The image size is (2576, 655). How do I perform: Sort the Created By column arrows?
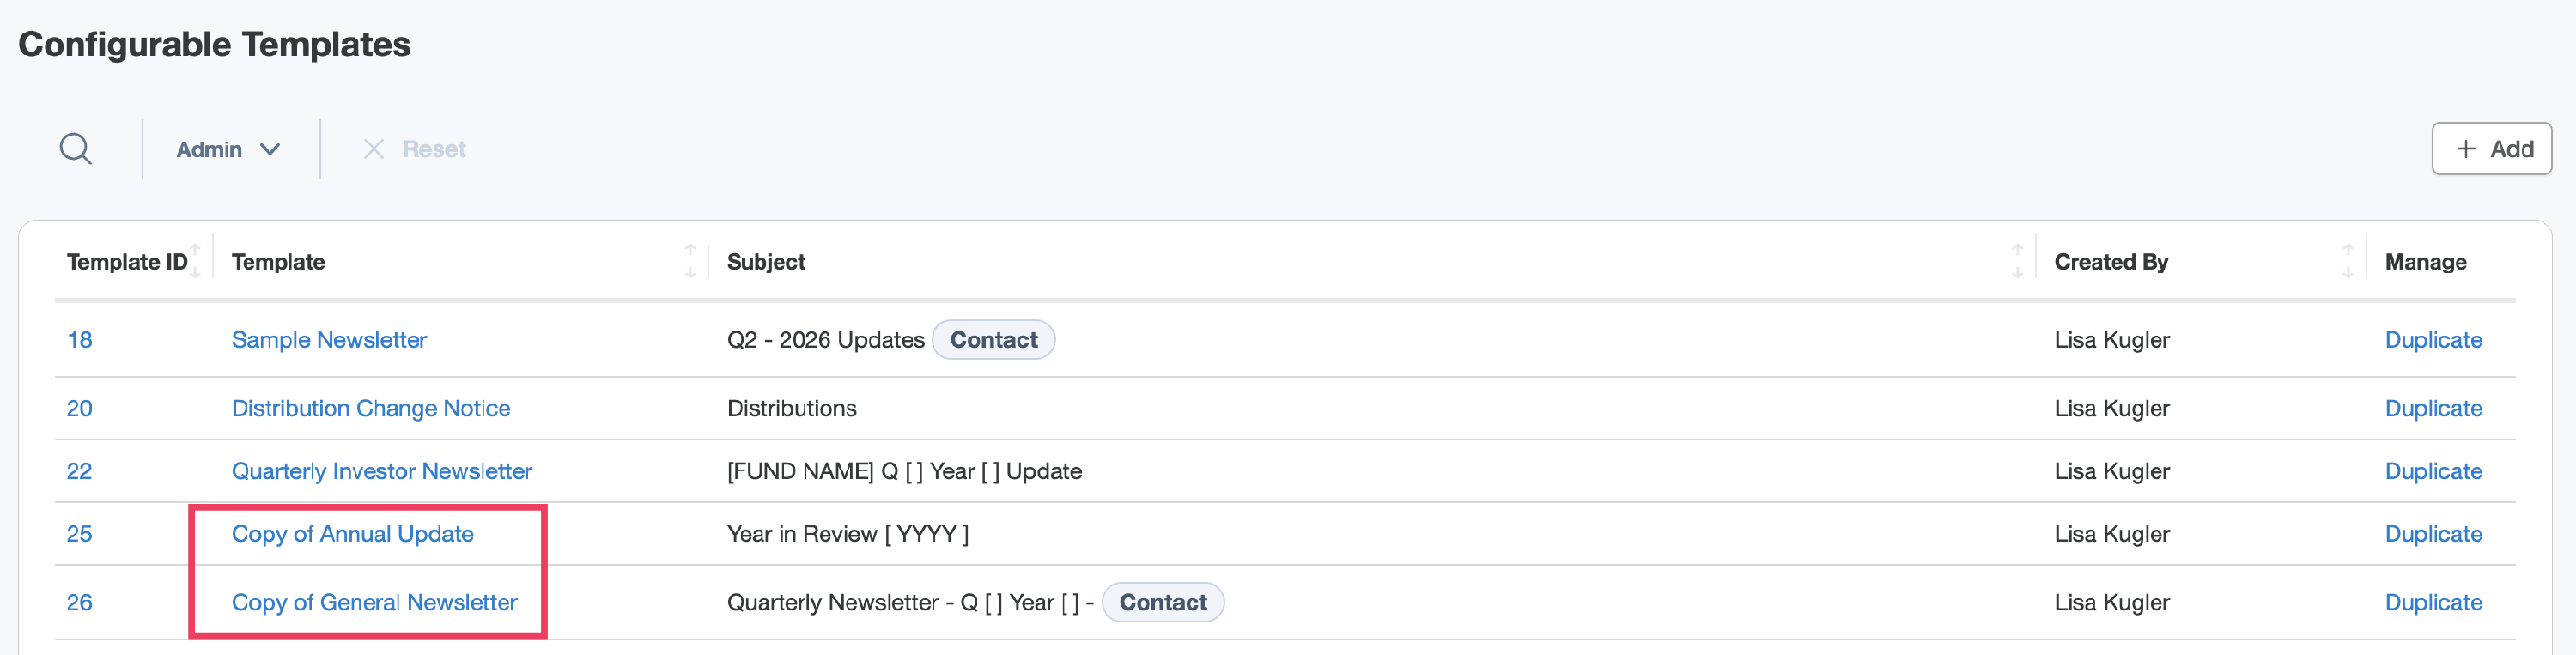tap(2347, 261)
